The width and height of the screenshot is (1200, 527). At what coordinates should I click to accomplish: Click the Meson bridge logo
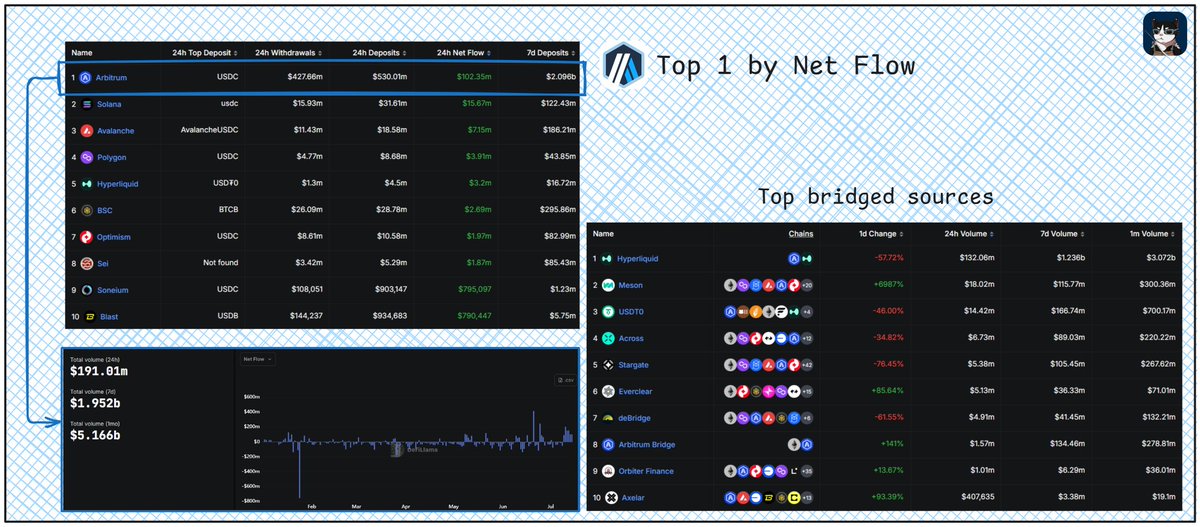click(x=608, y=285)
